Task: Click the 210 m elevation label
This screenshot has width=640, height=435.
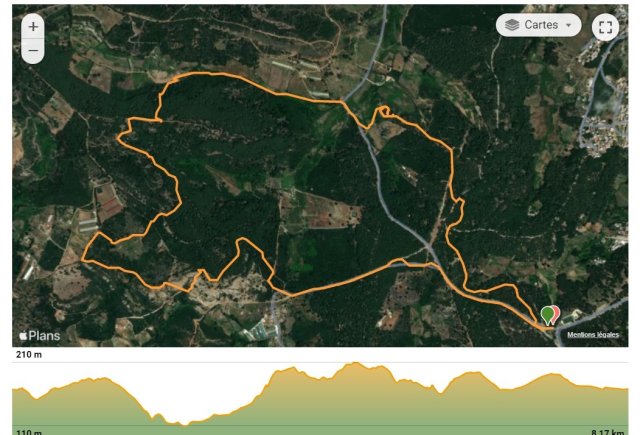Action: [29, 355]
